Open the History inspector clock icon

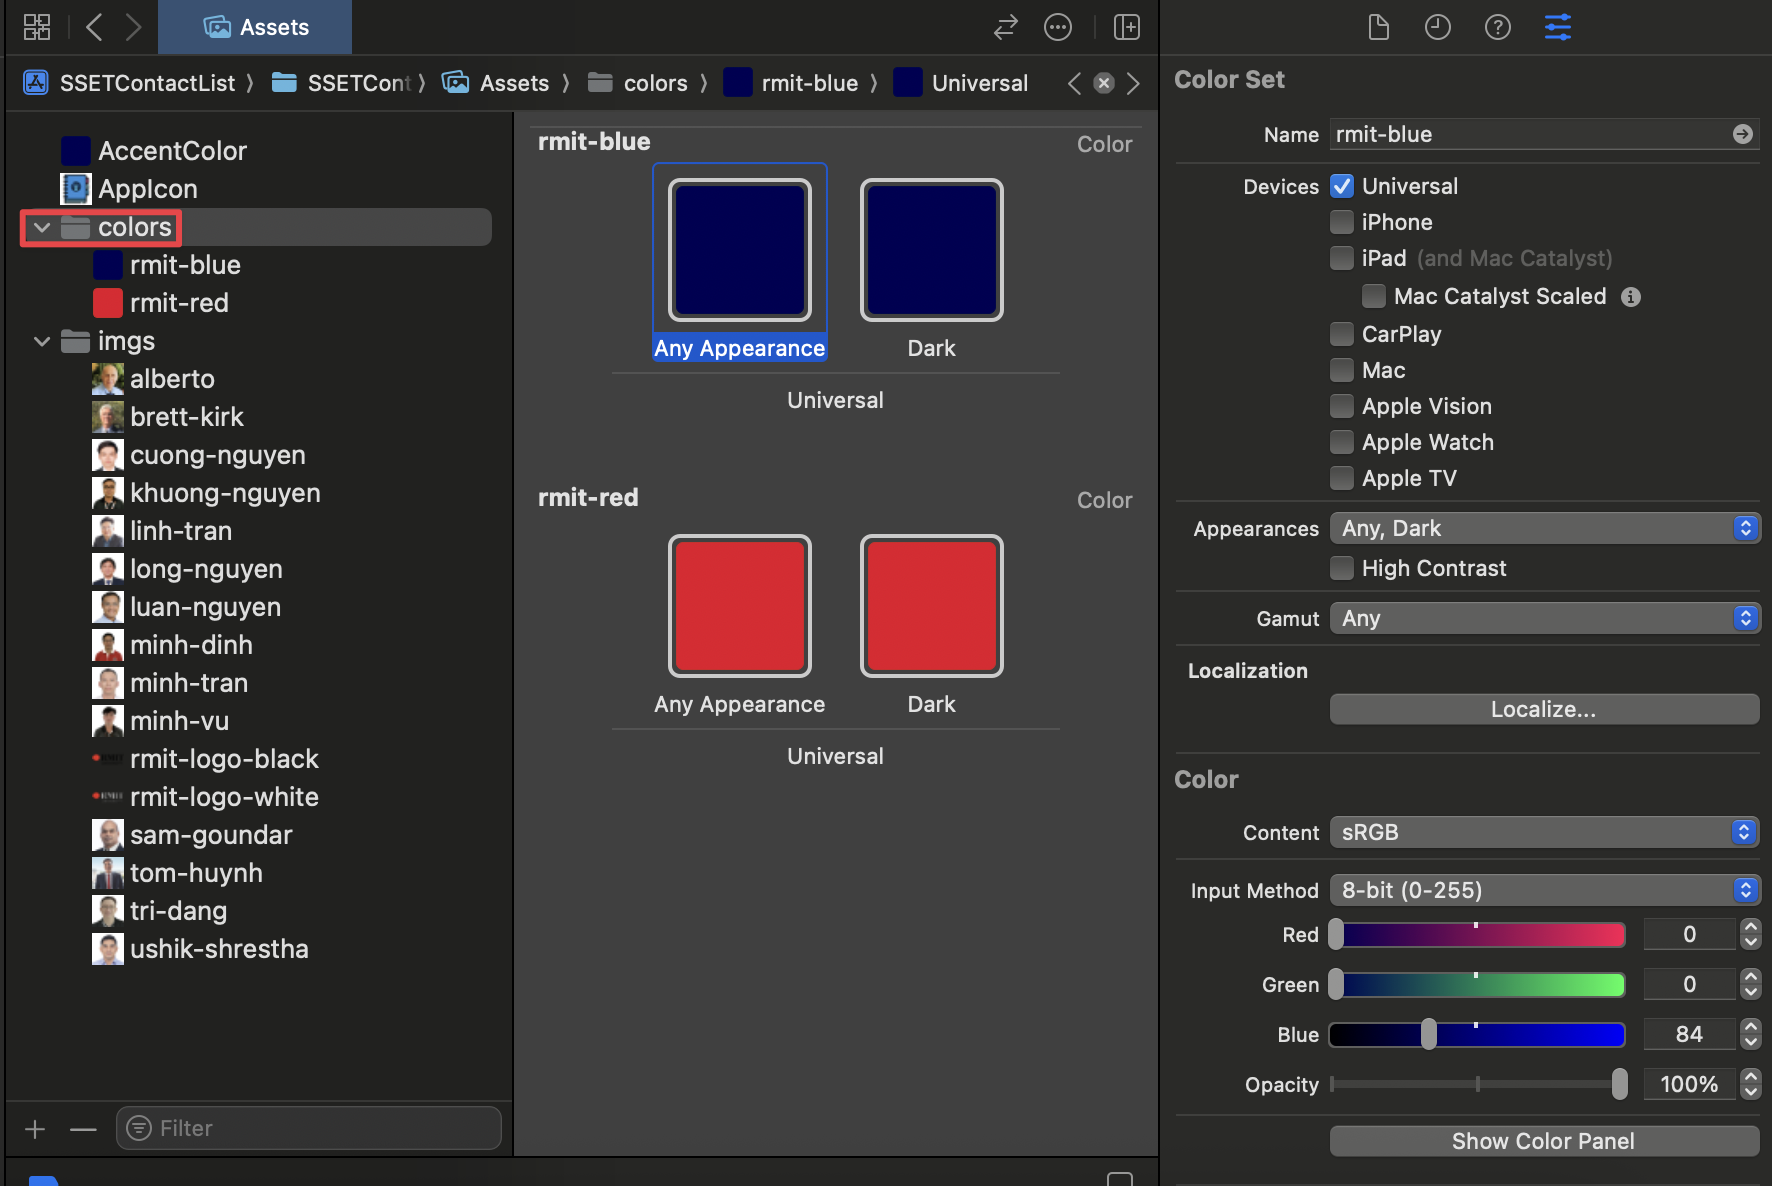tap(1438, 27)
